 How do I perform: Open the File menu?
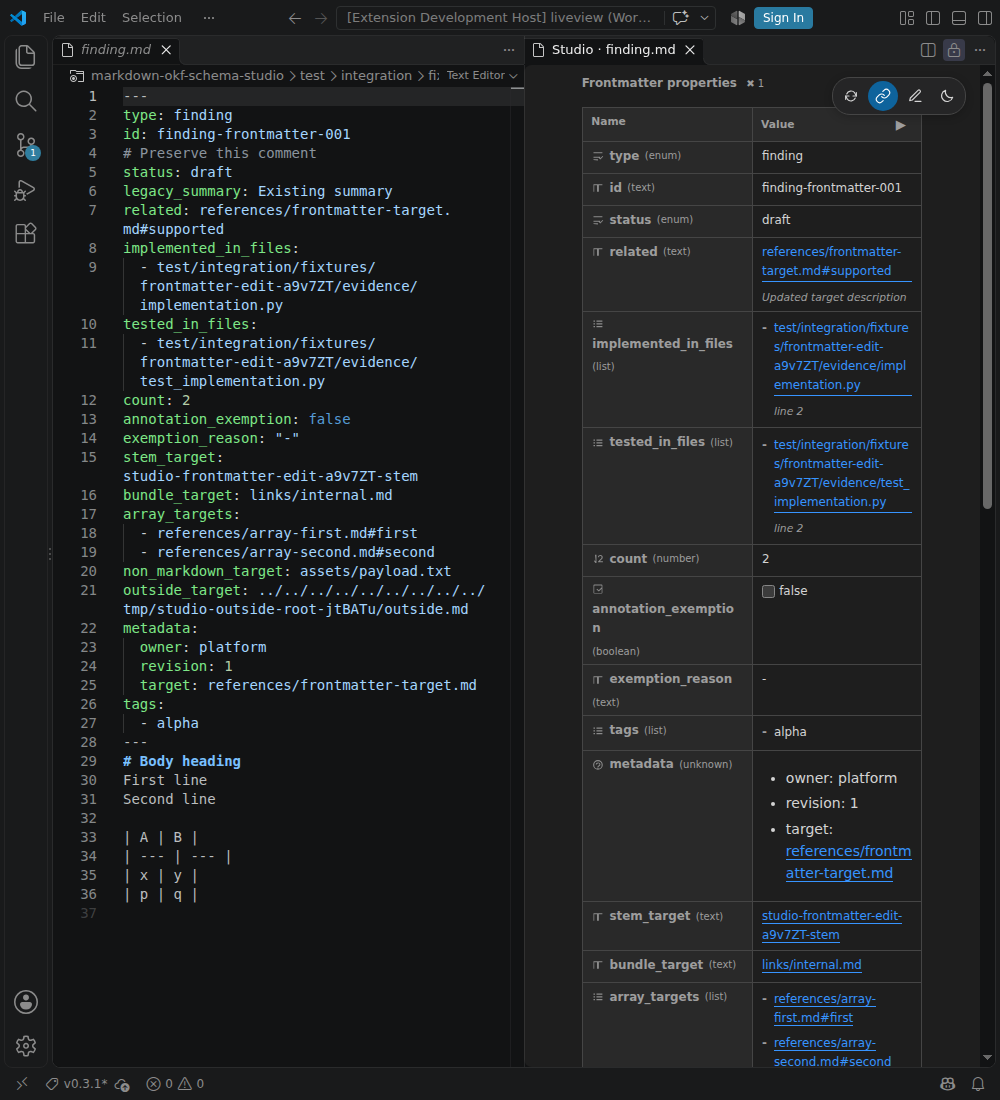(x=53, y=18)
